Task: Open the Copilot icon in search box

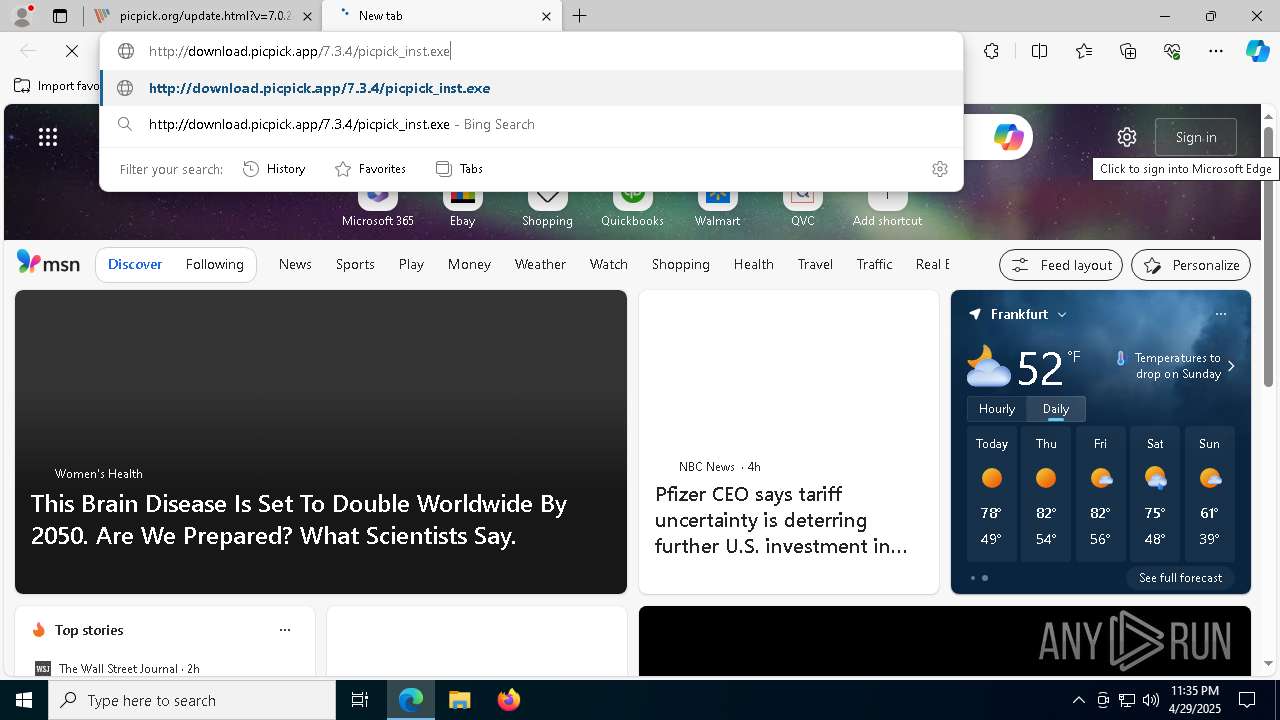Action: [1008, 137]
